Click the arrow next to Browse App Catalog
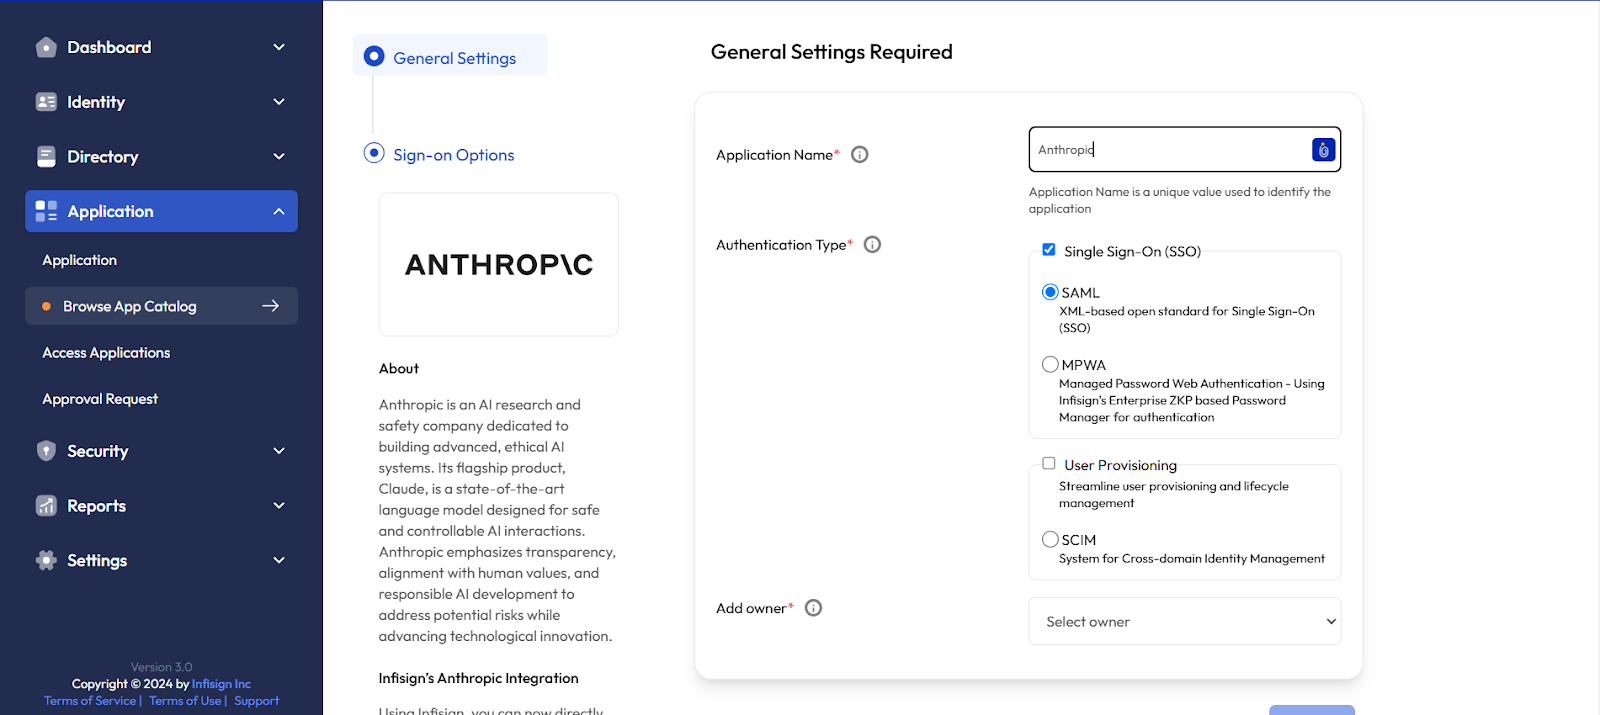This screenshot has height=715, width=1600. (x=270, y=306)
